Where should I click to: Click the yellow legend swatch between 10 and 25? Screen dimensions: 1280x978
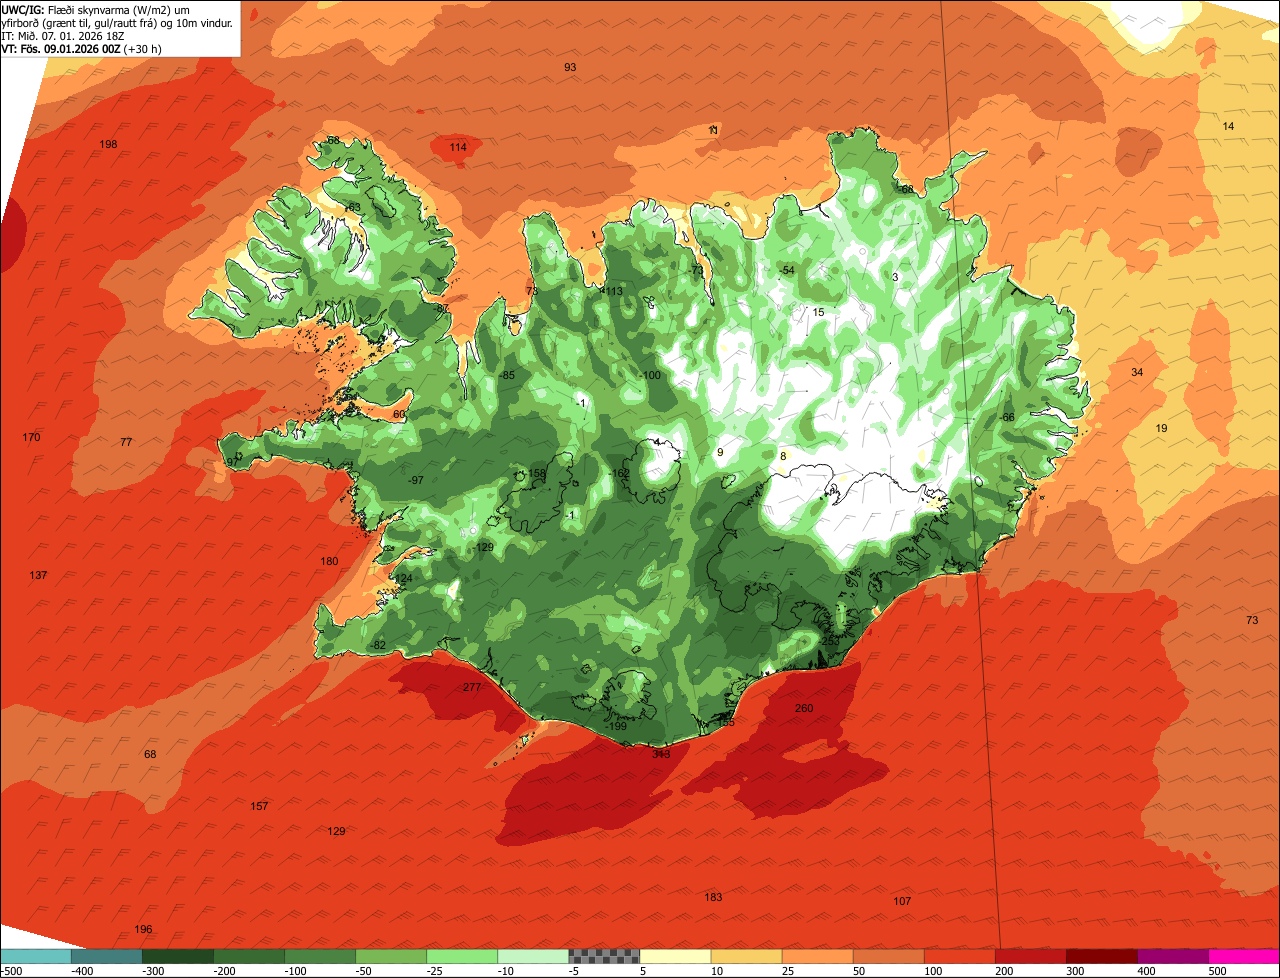tap(746, 955)
